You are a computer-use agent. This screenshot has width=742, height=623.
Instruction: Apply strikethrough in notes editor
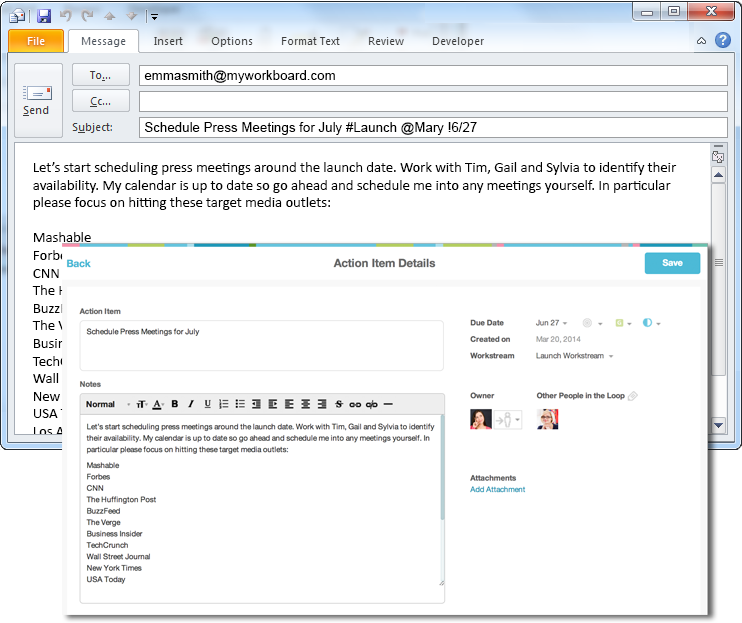tap(339, 404)
